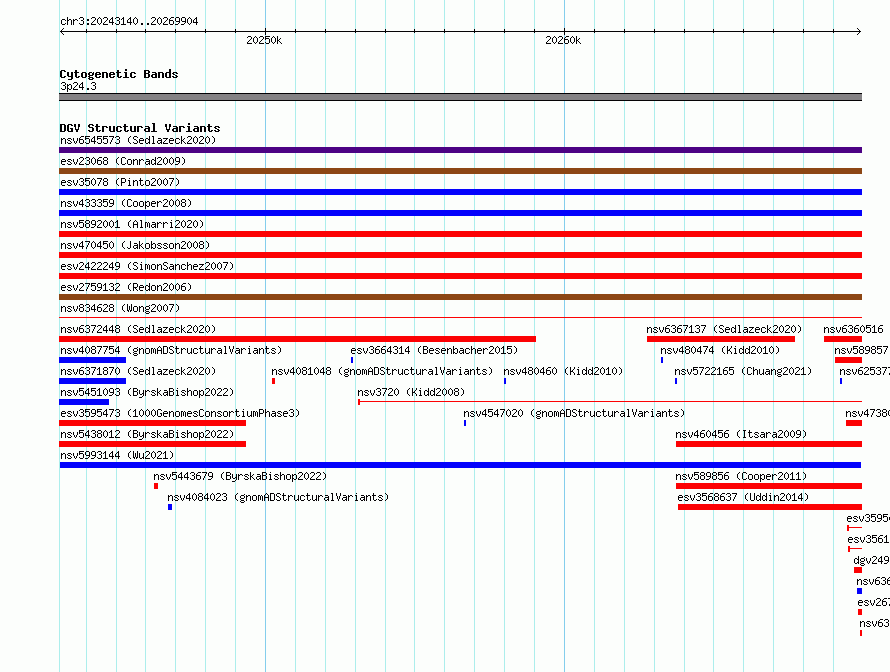Open nsv6360516 variant label
The image size is (890, 672).
click(853, 329)
